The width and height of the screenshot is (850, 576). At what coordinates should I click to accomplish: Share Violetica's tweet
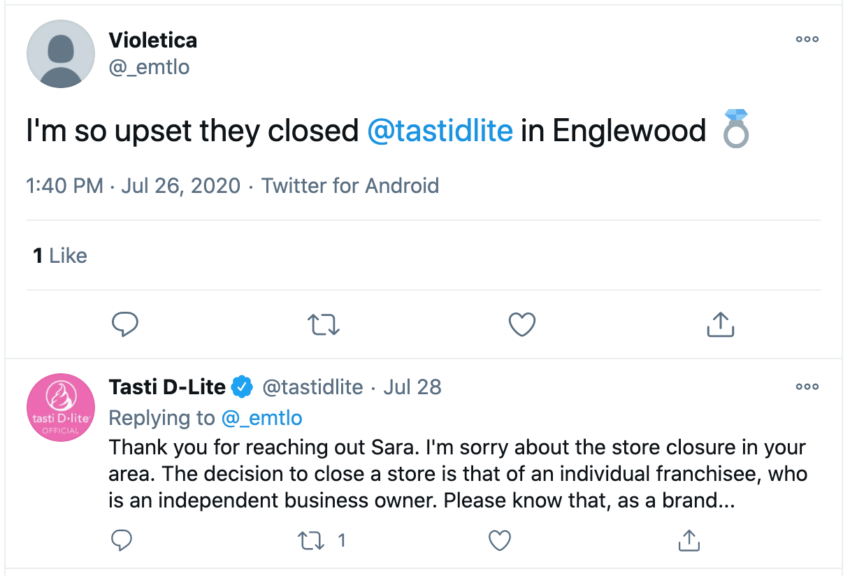(x=721, y=324)
